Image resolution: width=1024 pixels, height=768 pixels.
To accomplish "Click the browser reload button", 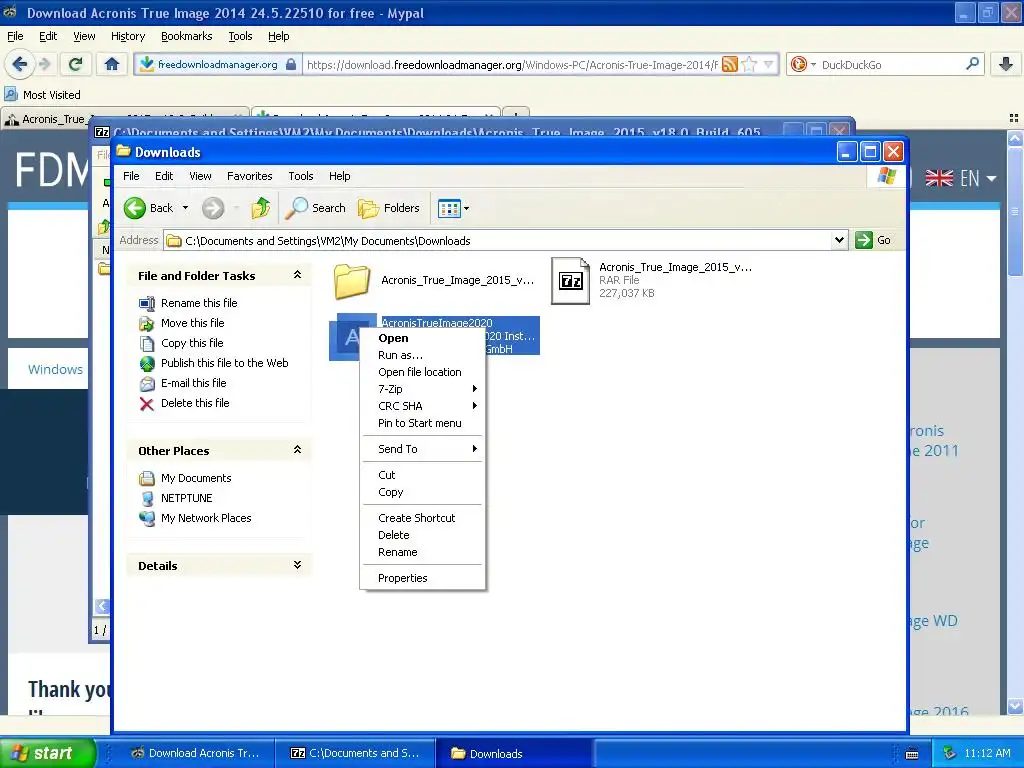I will click(x=76, y=64).
